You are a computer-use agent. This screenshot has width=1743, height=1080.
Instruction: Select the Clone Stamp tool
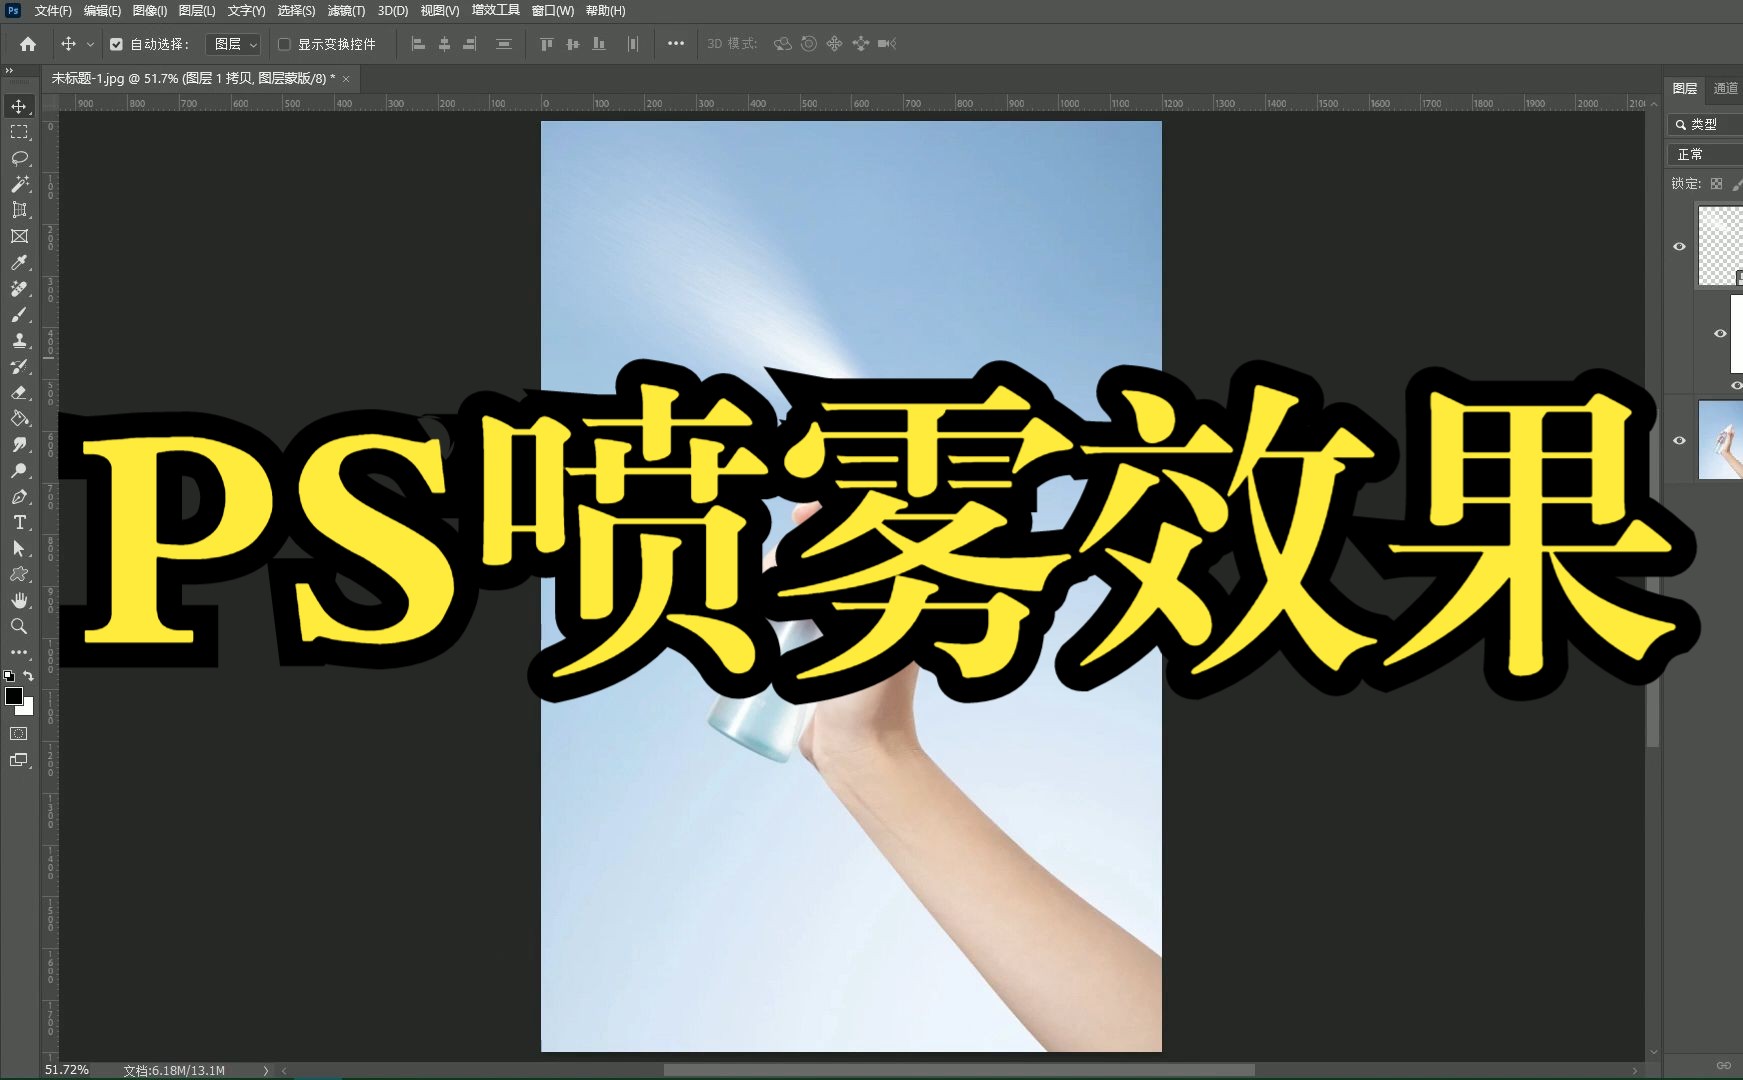(19, 341)
